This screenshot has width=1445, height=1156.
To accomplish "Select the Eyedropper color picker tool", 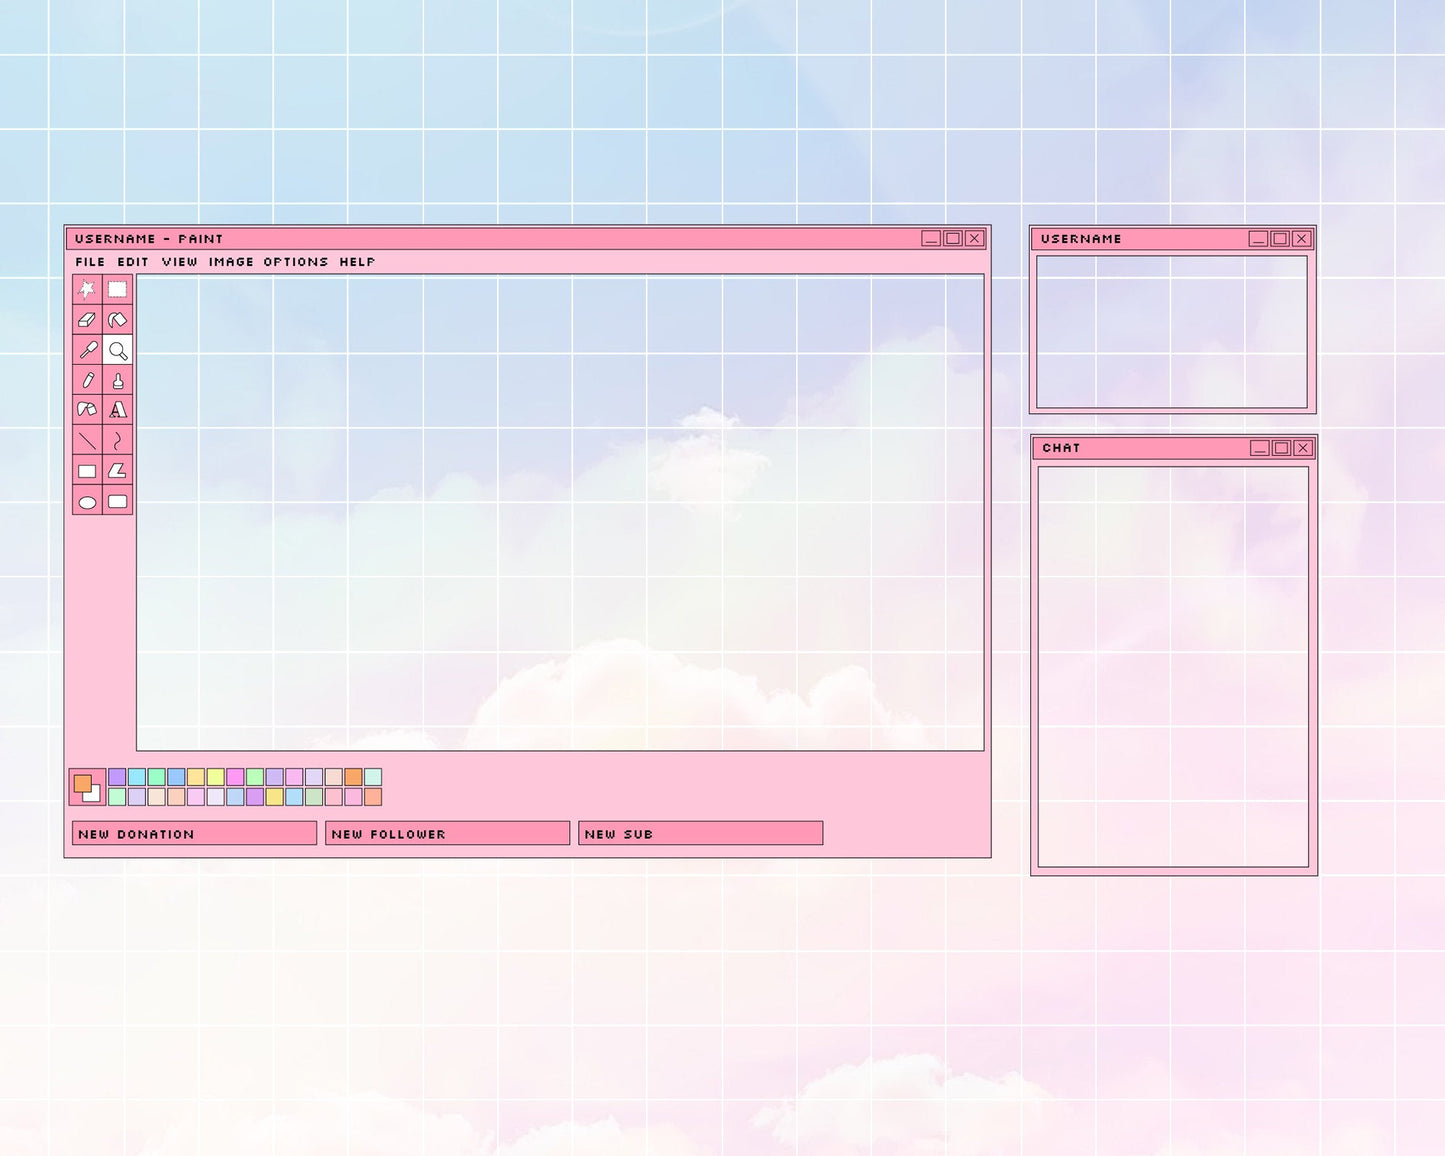I will coord(88,350).
